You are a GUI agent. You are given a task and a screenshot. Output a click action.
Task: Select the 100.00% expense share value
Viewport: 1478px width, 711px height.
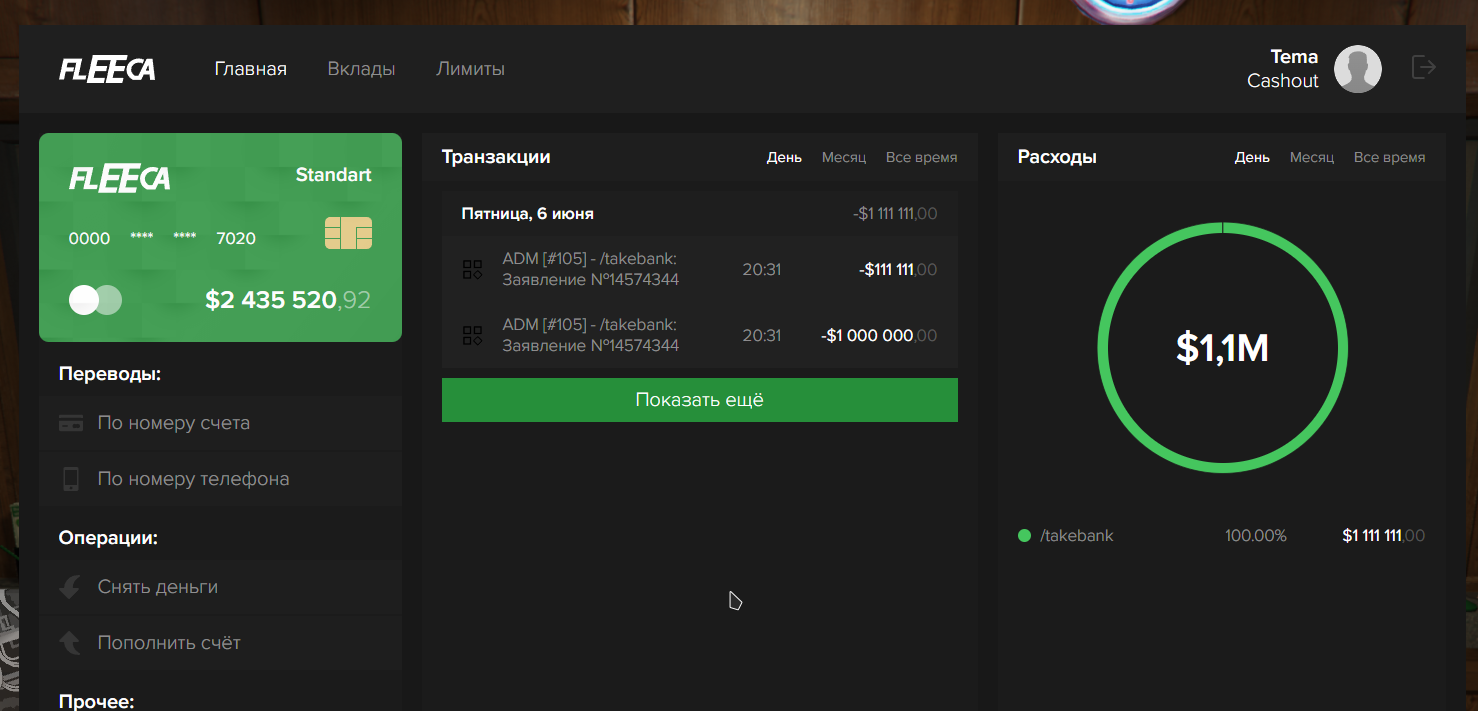(1256, 536)
